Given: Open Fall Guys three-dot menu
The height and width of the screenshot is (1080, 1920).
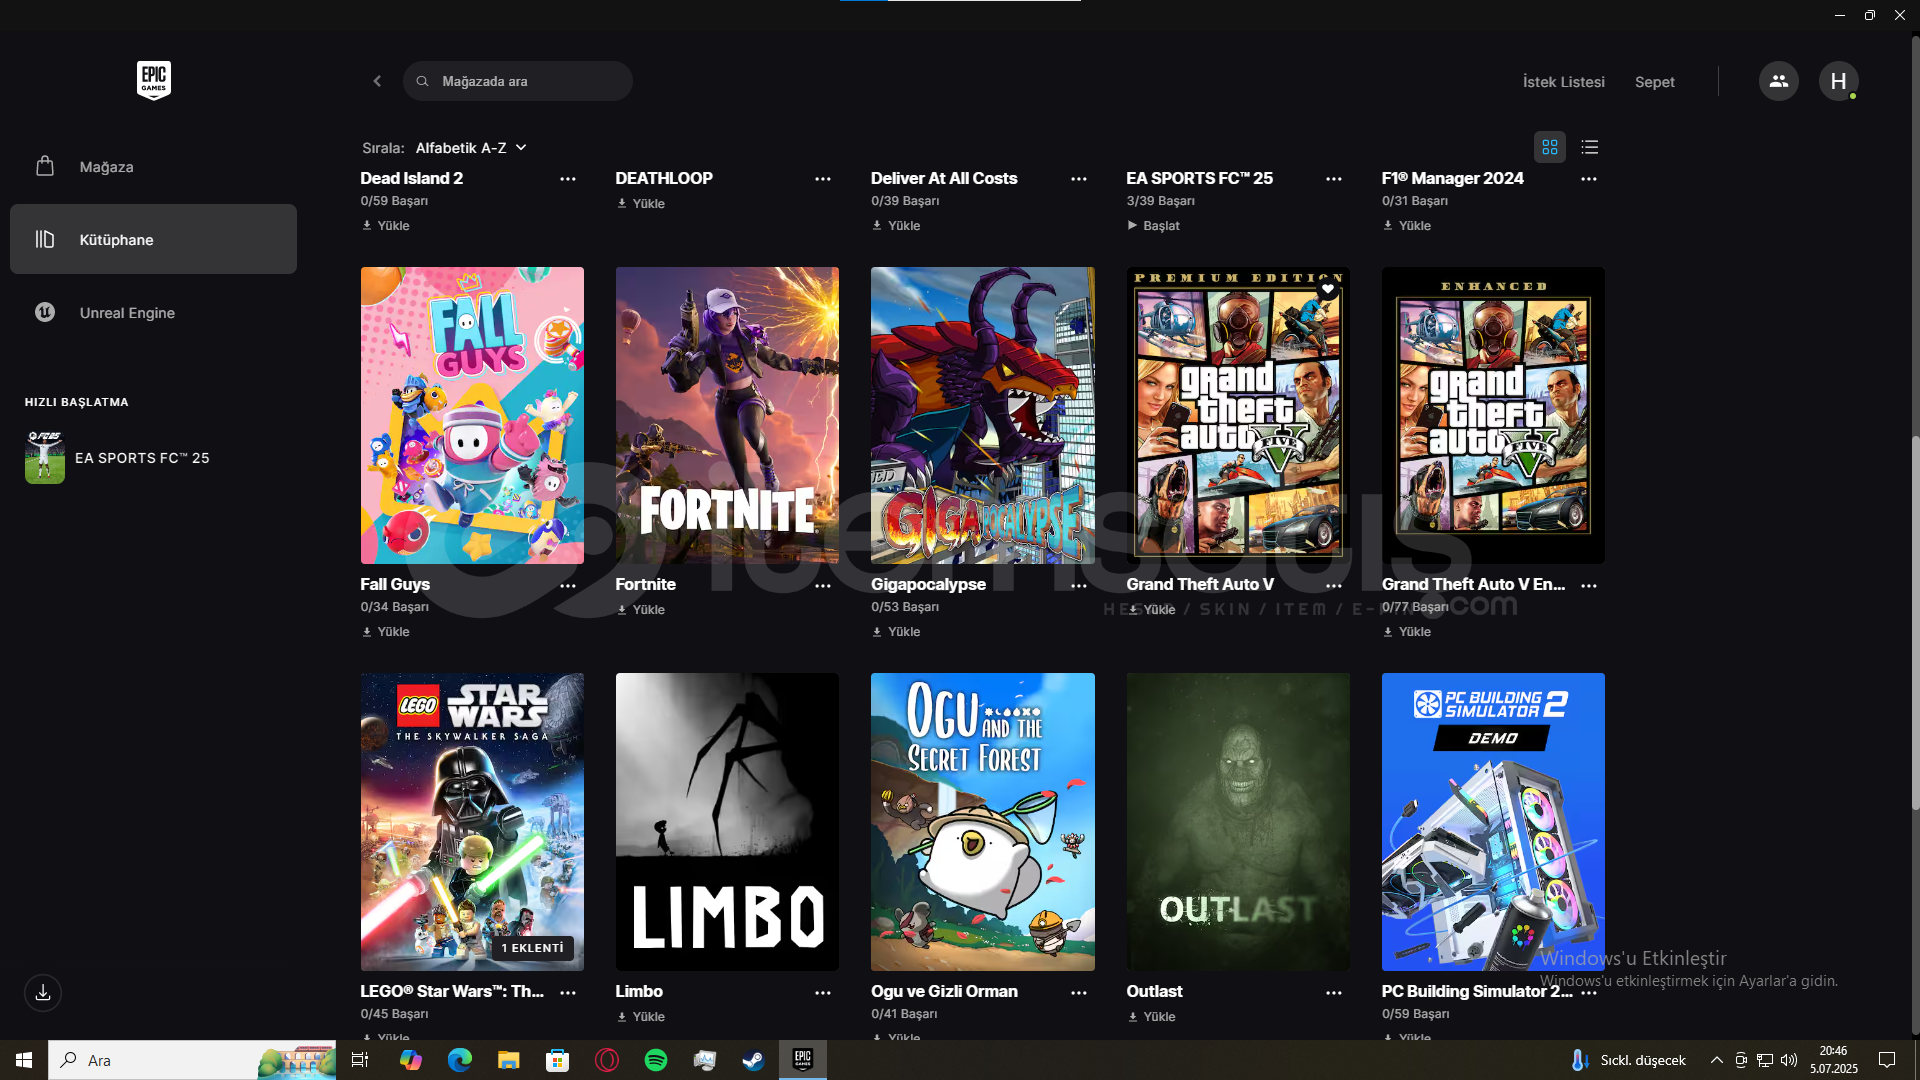Looking at the screenshot, I should coord(567,586).
